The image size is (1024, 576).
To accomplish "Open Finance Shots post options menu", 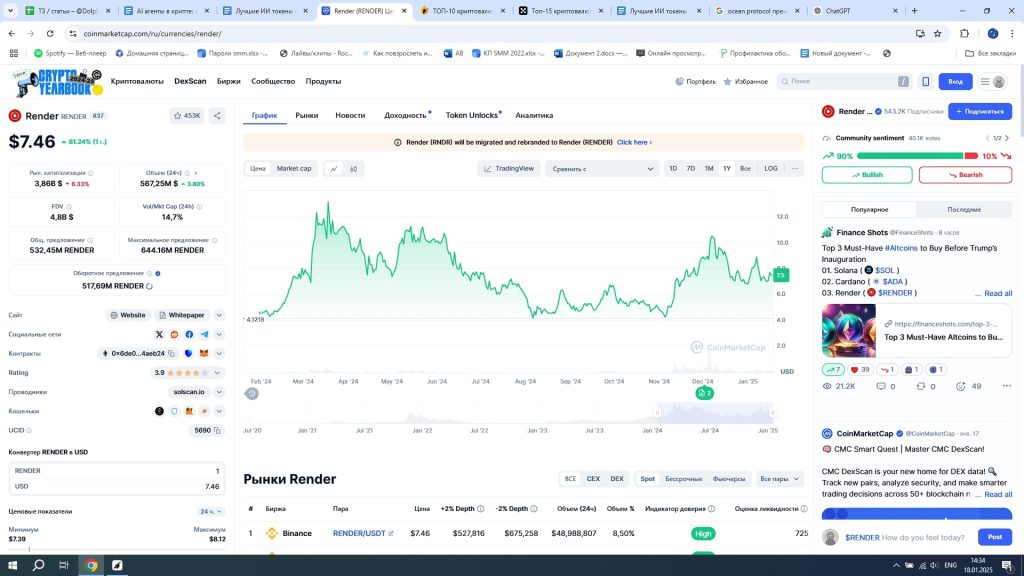I will tap(1006, 386).
